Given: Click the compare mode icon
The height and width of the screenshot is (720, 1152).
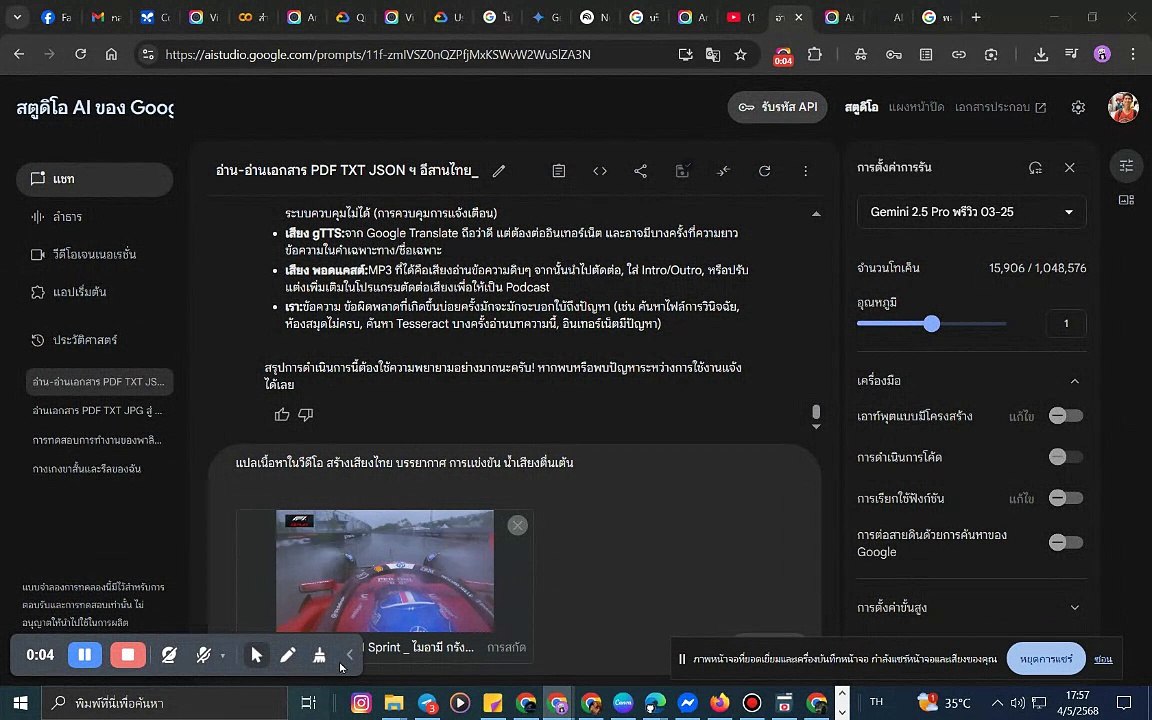Looking at the screenshot, I should click(x=724, y=171).
